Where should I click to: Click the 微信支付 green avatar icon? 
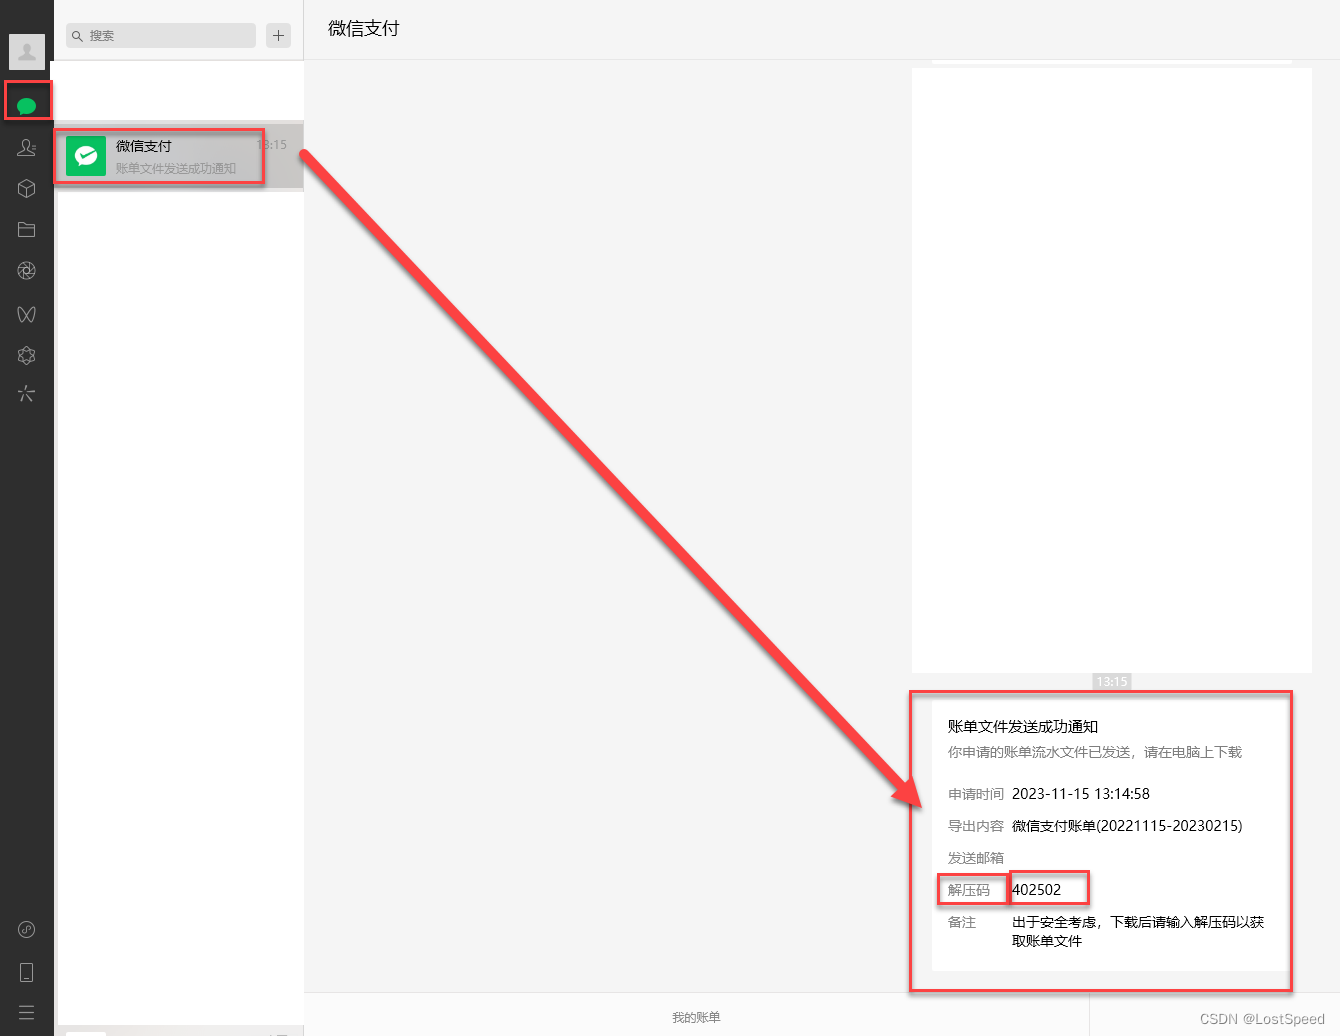click(x=86, y=156)
